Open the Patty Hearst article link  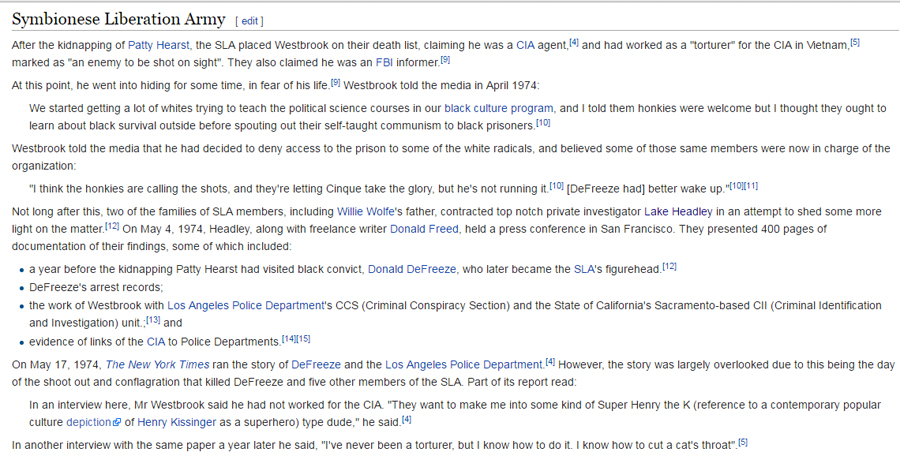[x=158, y=46]
